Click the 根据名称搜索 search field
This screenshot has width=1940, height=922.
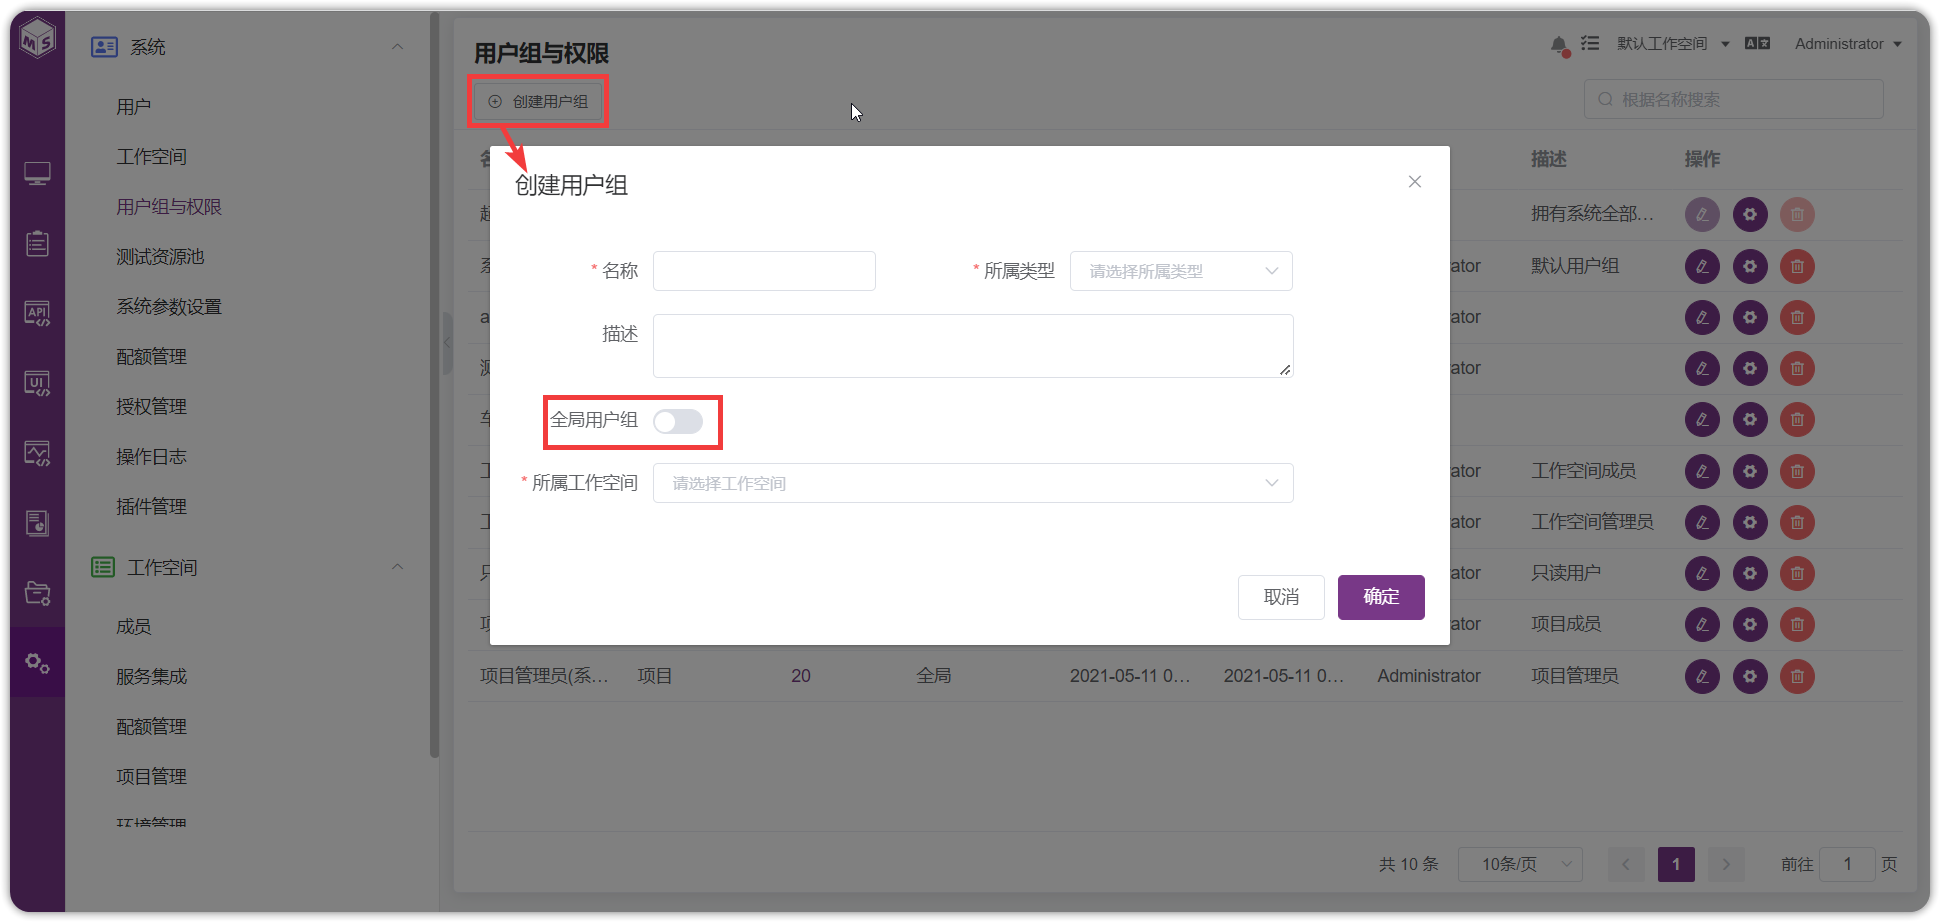(1734, 100)
